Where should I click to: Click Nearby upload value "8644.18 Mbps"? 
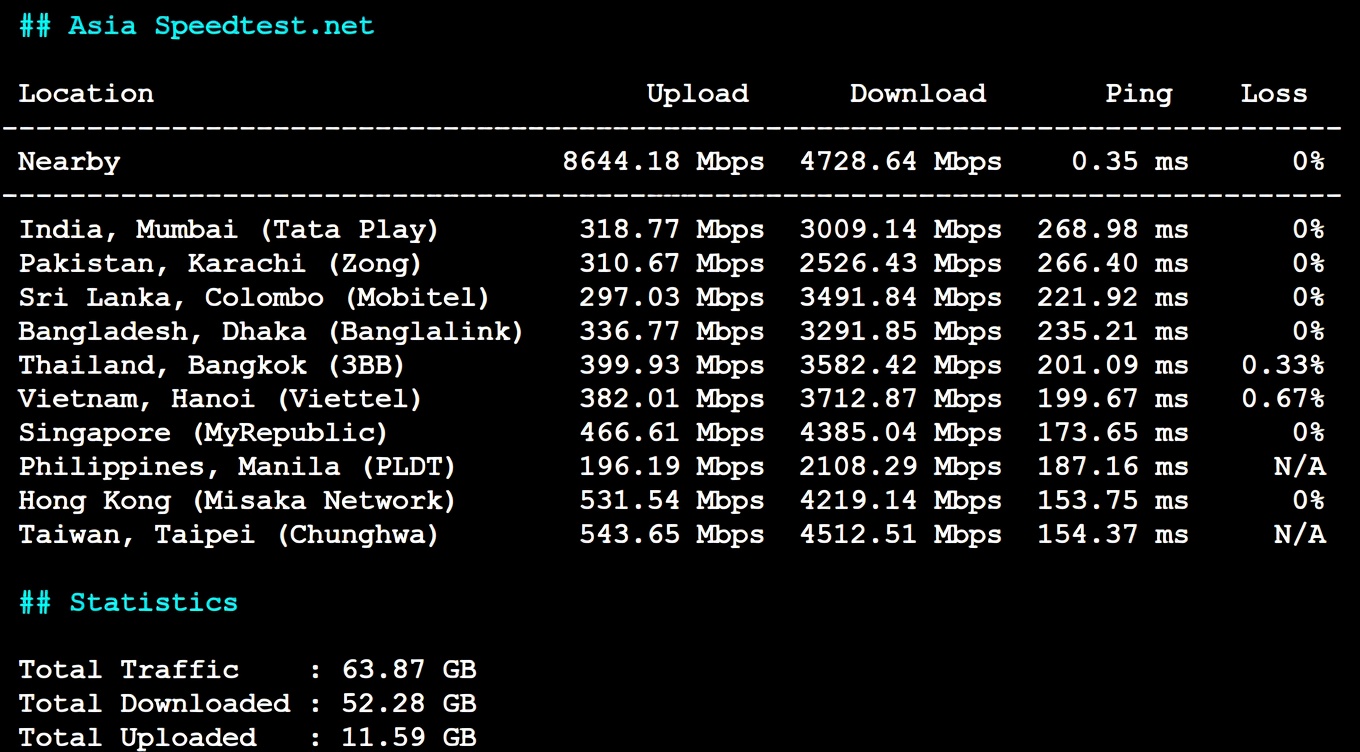point(663,162)
